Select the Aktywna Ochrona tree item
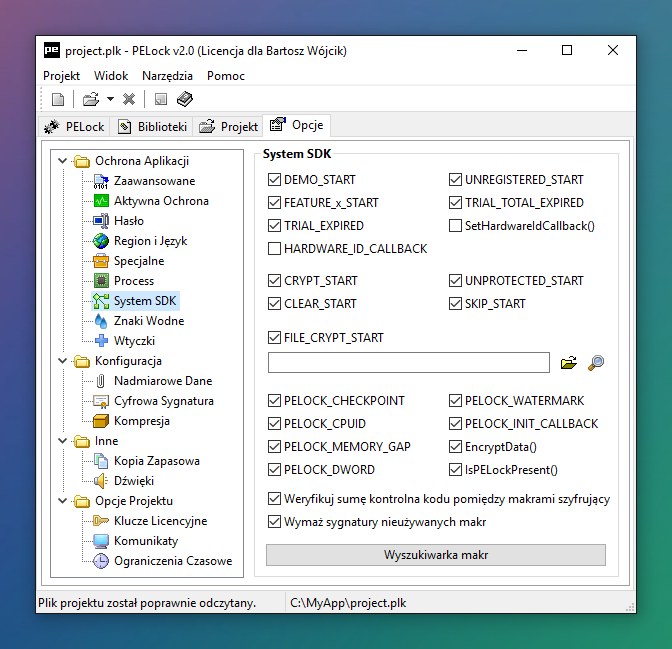This screenshot has width=672, height=649. [160, 201]
